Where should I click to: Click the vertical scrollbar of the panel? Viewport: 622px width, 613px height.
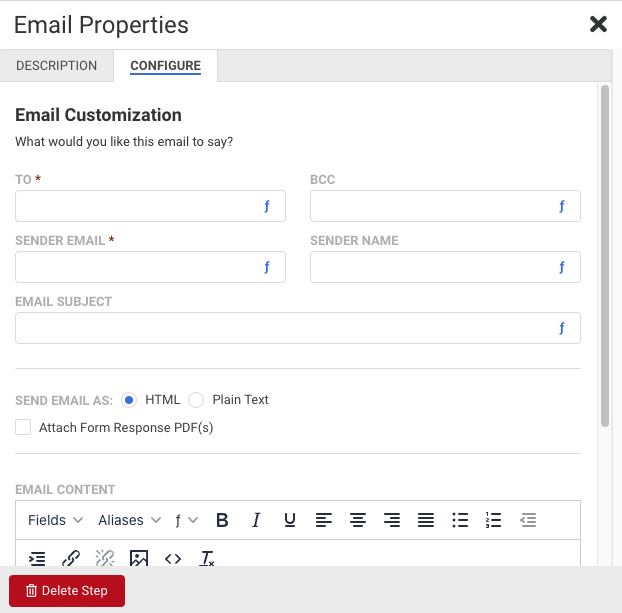pos(605,256)
